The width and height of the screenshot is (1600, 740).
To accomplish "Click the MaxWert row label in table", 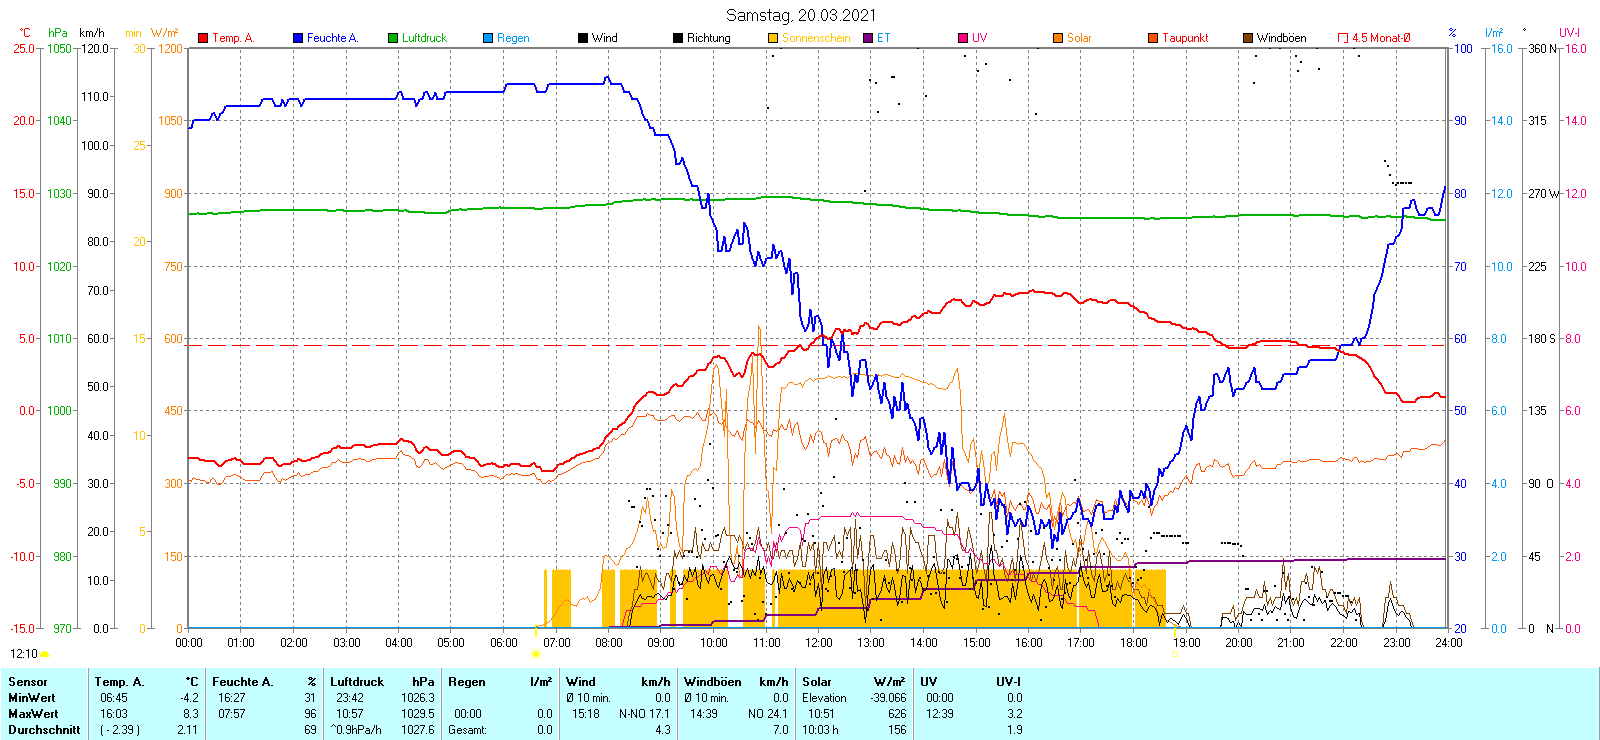I will 33,714.
